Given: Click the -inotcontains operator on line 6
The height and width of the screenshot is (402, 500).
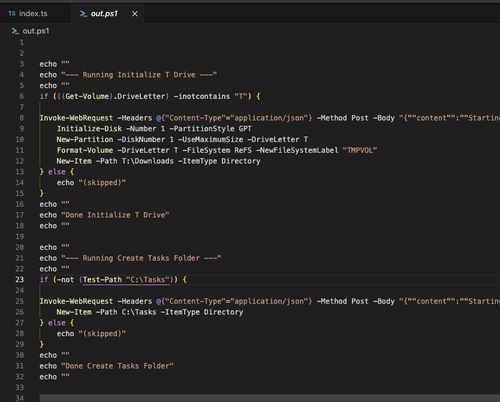Looking at the screenshot, I should point(202,97).
